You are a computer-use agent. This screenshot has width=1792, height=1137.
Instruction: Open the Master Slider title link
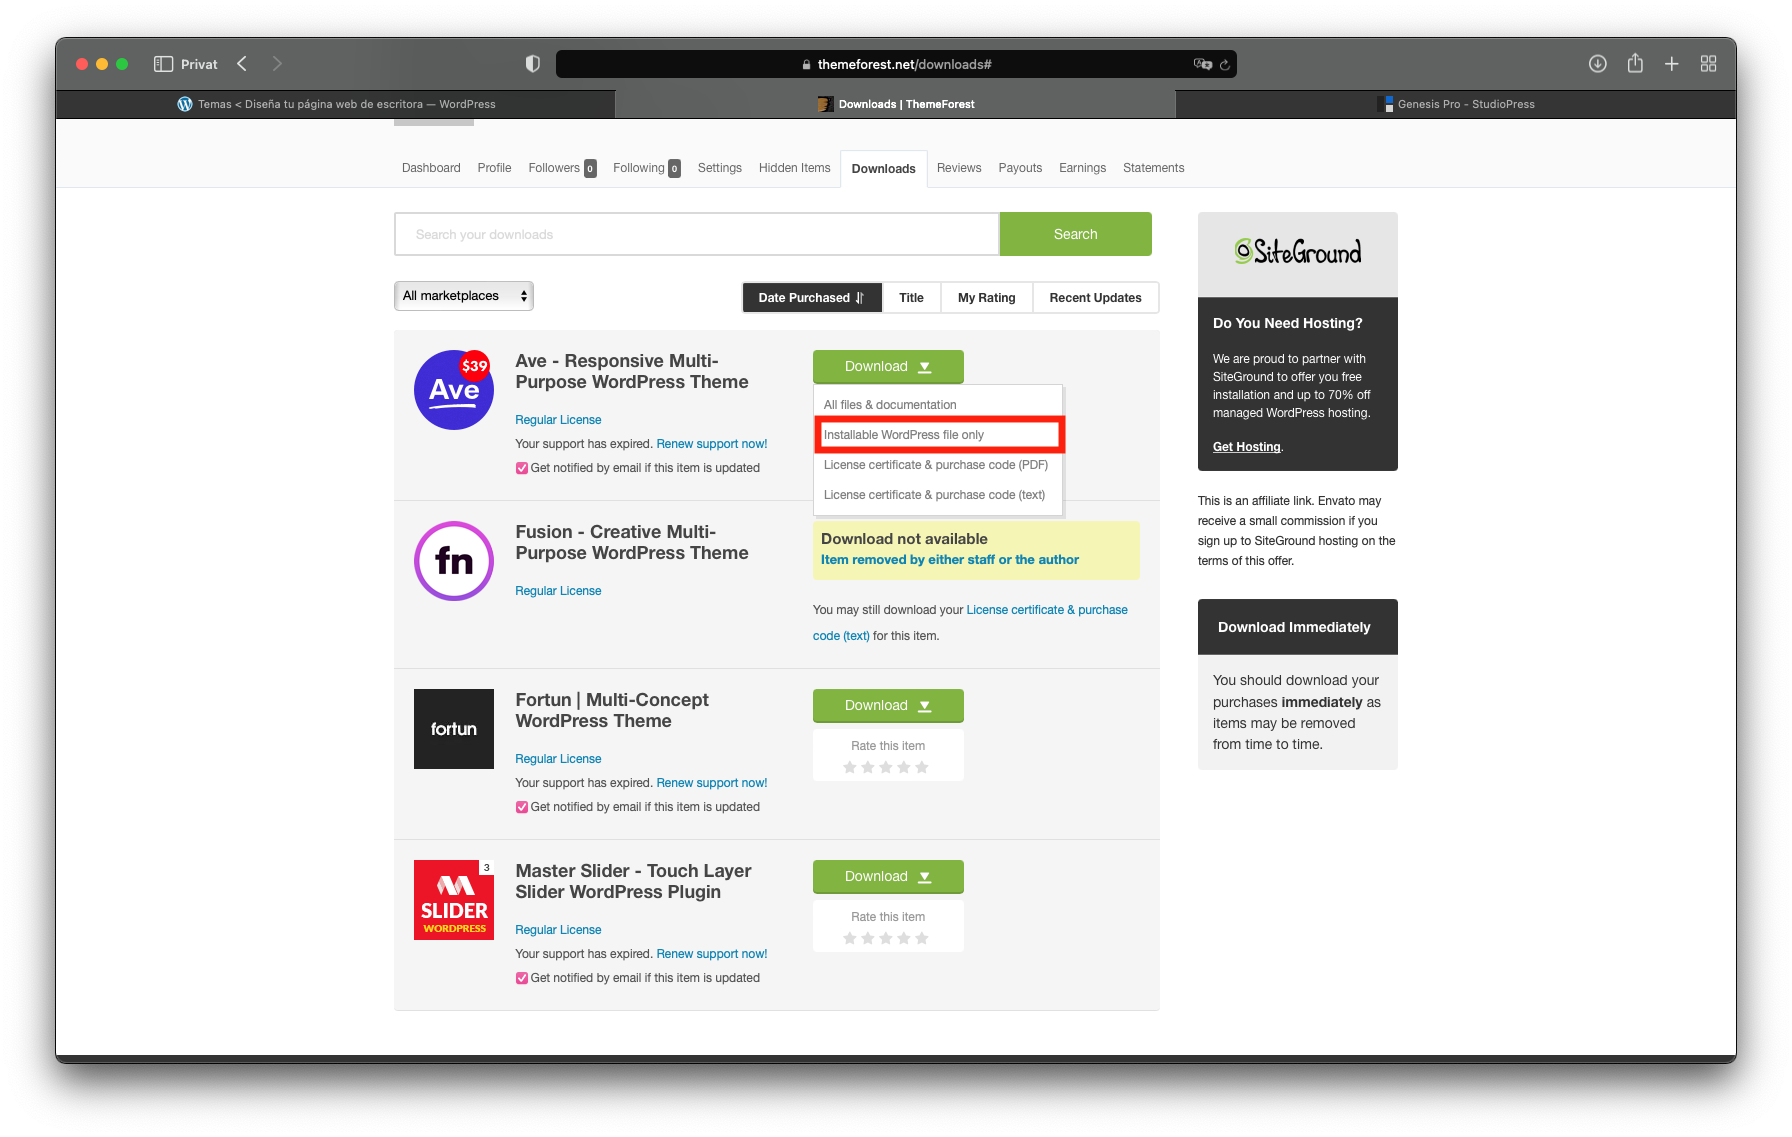[633, 882]
